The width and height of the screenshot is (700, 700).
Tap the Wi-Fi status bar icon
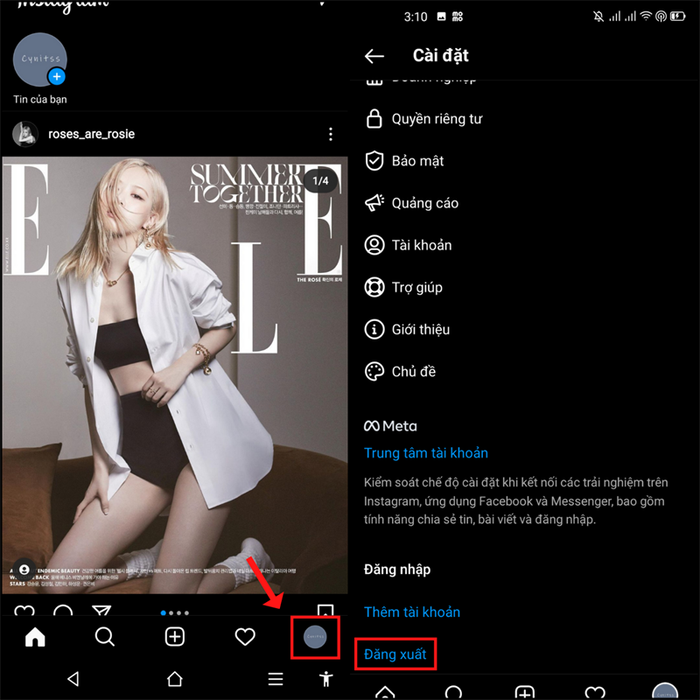coord(646,17)
